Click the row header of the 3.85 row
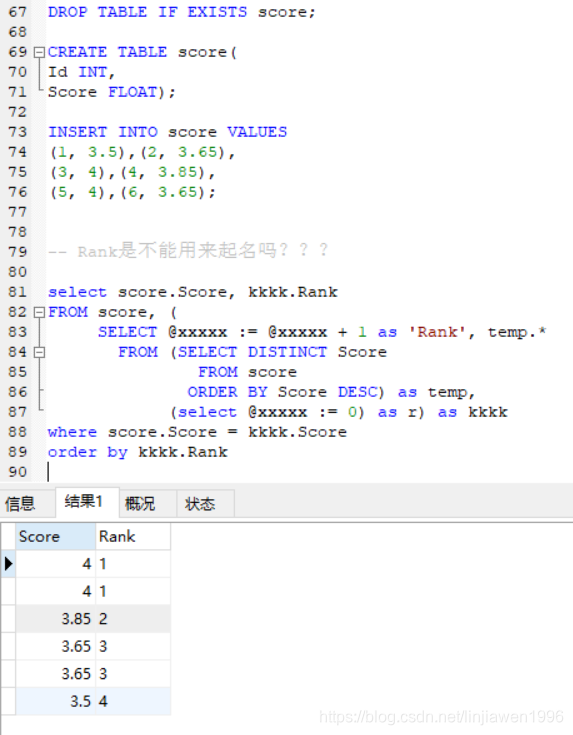The height and width of the screenshot is (735, 573). tap(8, 619)
